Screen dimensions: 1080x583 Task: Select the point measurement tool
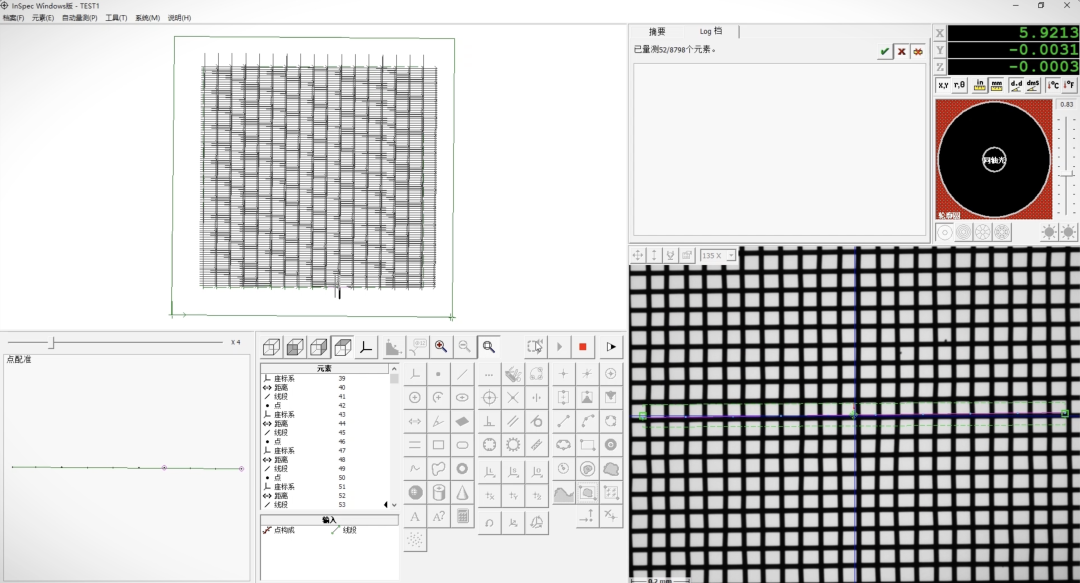(438, 374)
